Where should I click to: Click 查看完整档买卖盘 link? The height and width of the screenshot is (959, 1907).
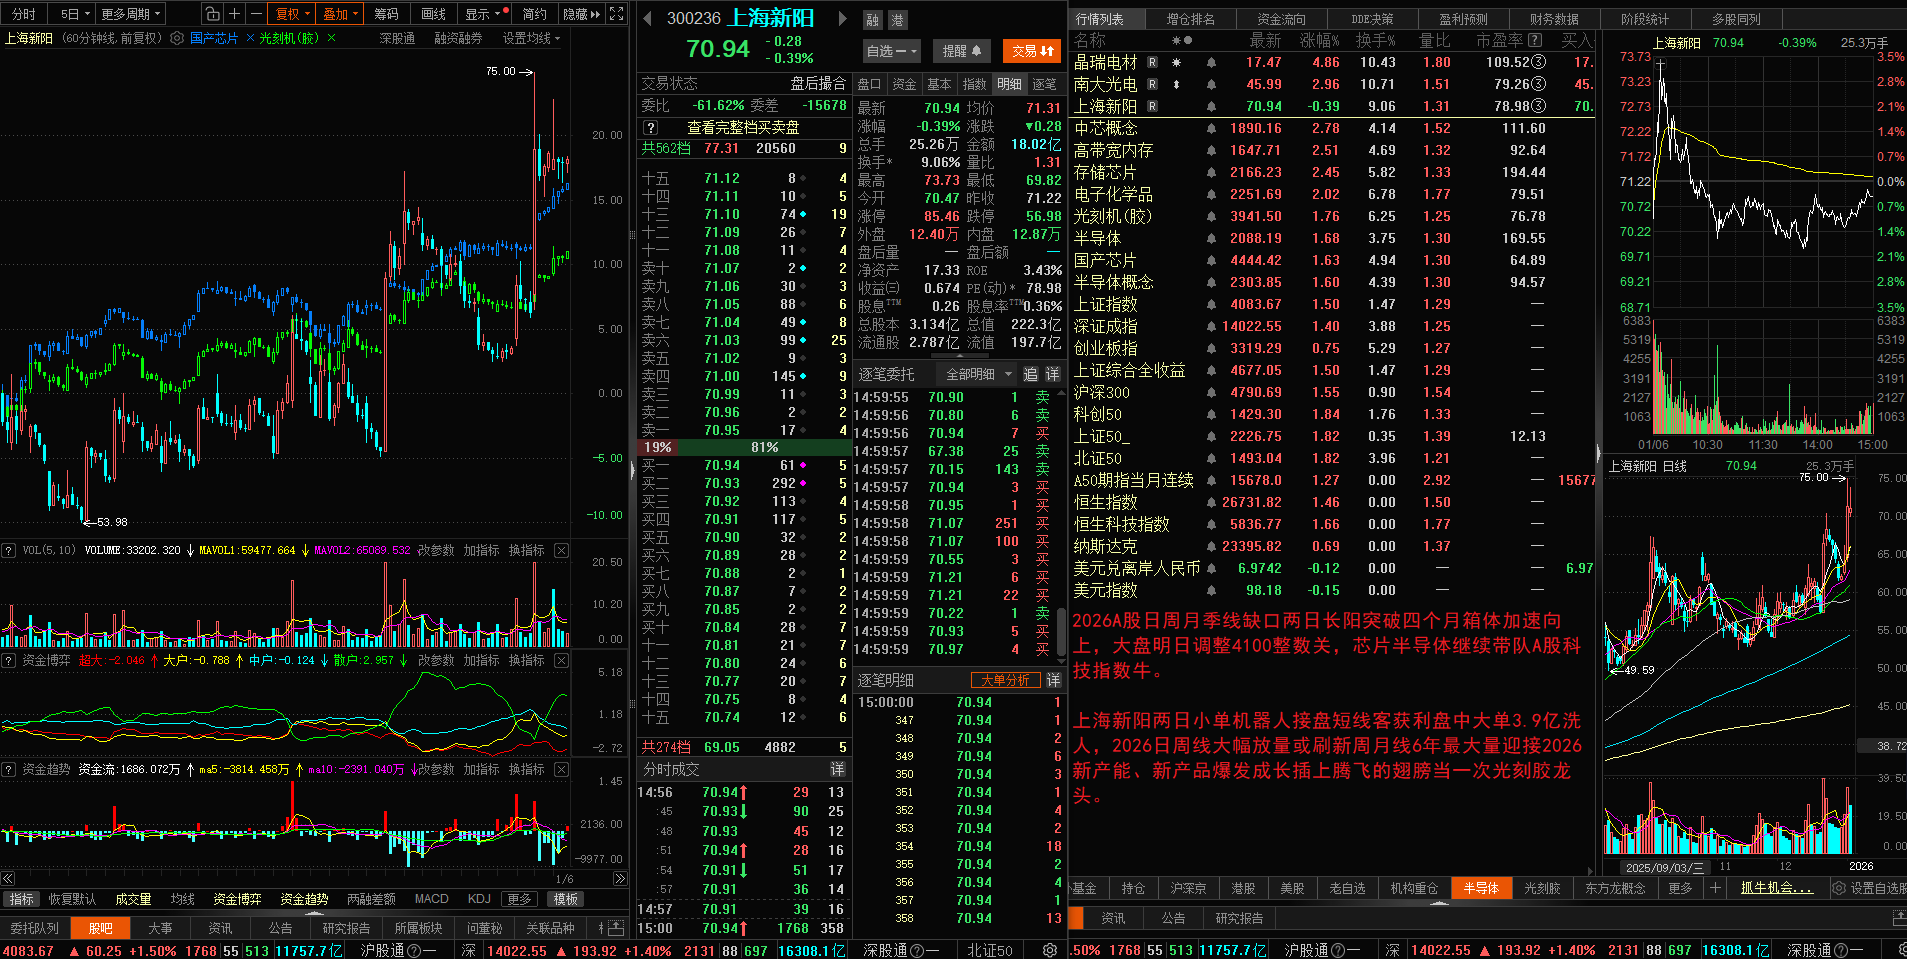tap(743, 128)
